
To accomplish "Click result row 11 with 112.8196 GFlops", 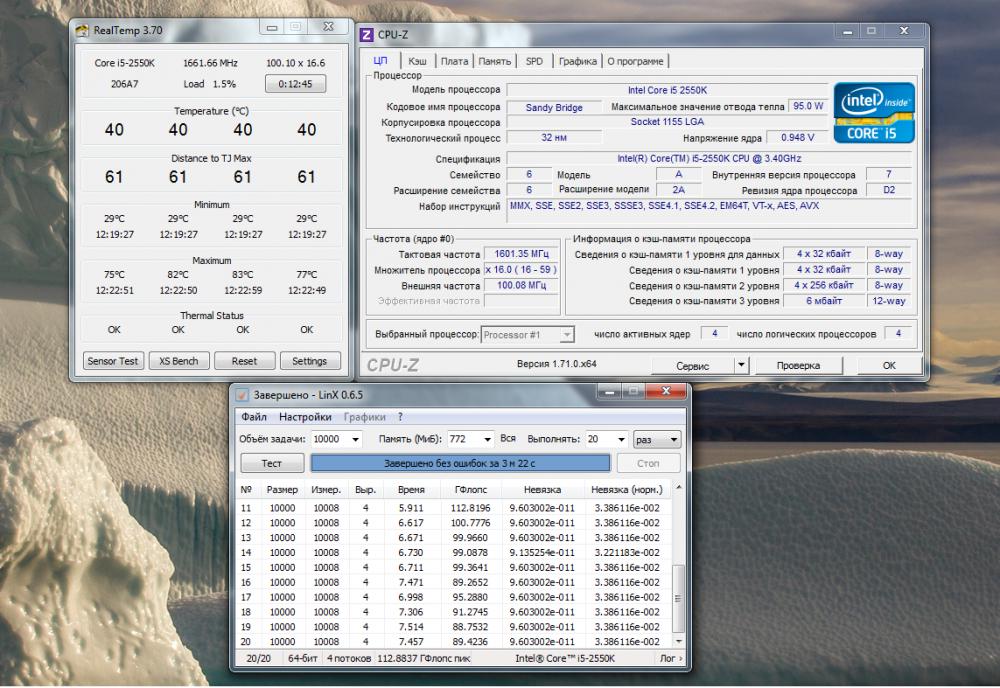I will [453, 508].
